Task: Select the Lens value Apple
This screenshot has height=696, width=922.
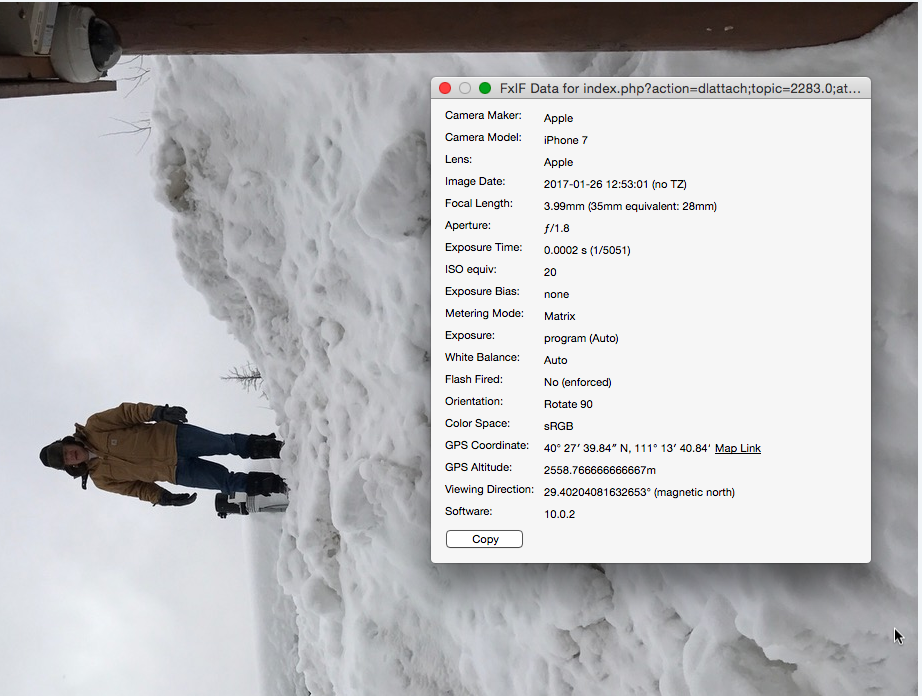Action: (559, 162)
